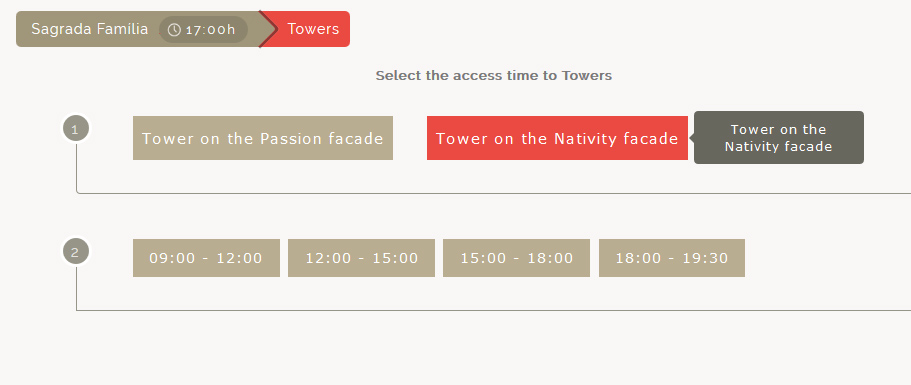Click the horizontal divider under tower options
Screen dimensions: 911x385
point(494,193)
